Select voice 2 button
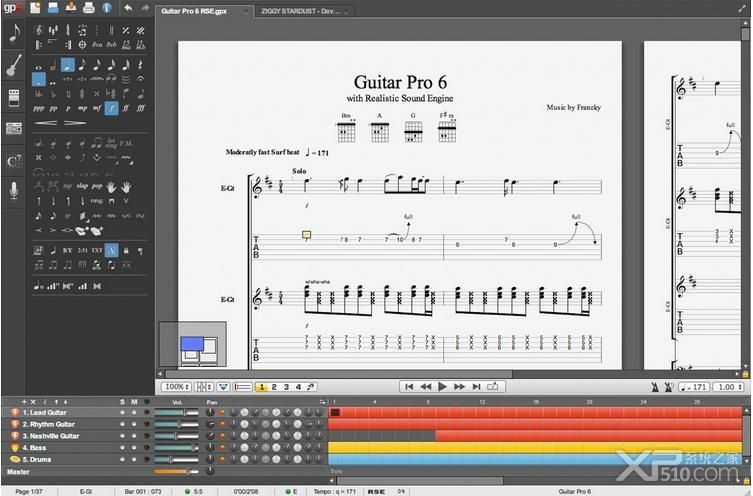 pyautogui.click(x=274, y=387)
